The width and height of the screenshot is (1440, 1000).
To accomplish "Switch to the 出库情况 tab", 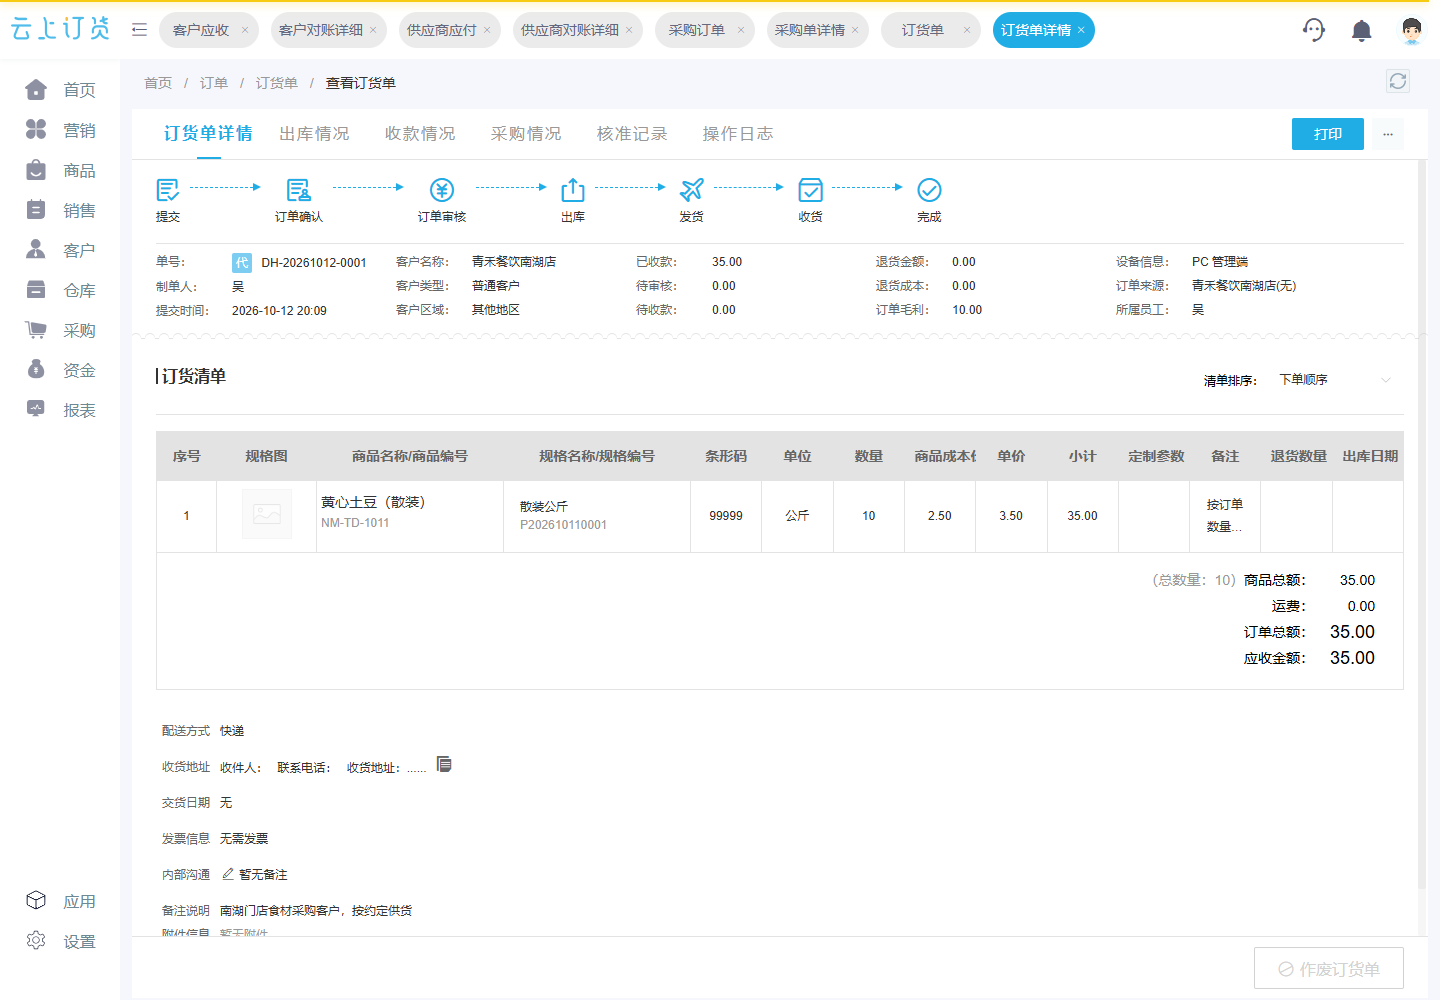I will point(314,134).
